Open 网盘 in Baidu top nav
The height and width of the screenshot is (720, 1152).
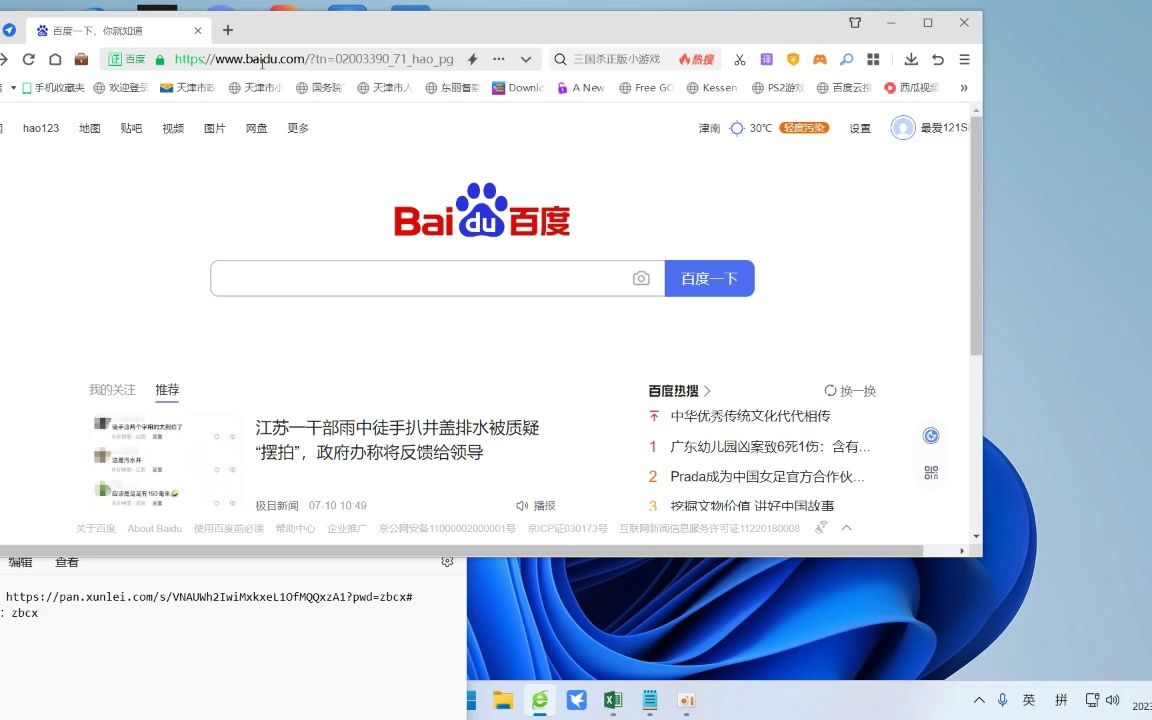point(256,128)
